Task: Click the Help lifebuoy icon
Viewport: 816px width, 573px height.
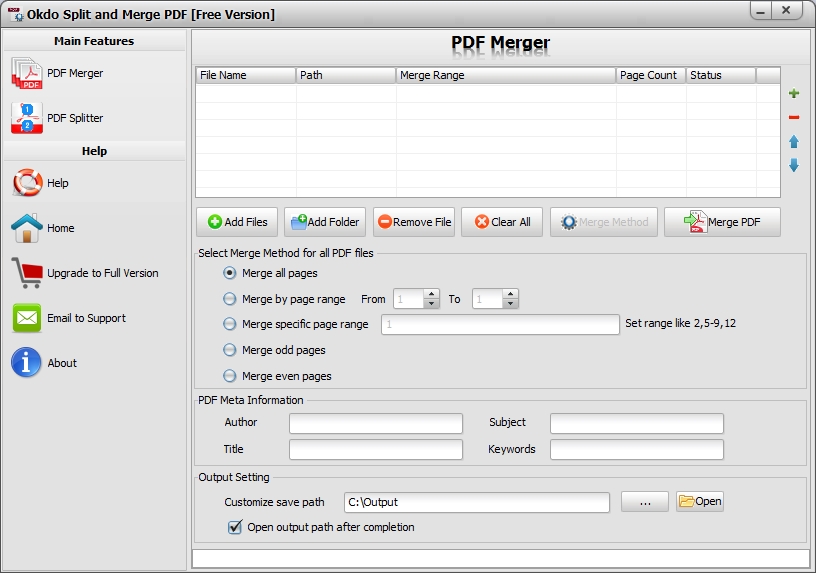Action: click(x=27, y=183)
